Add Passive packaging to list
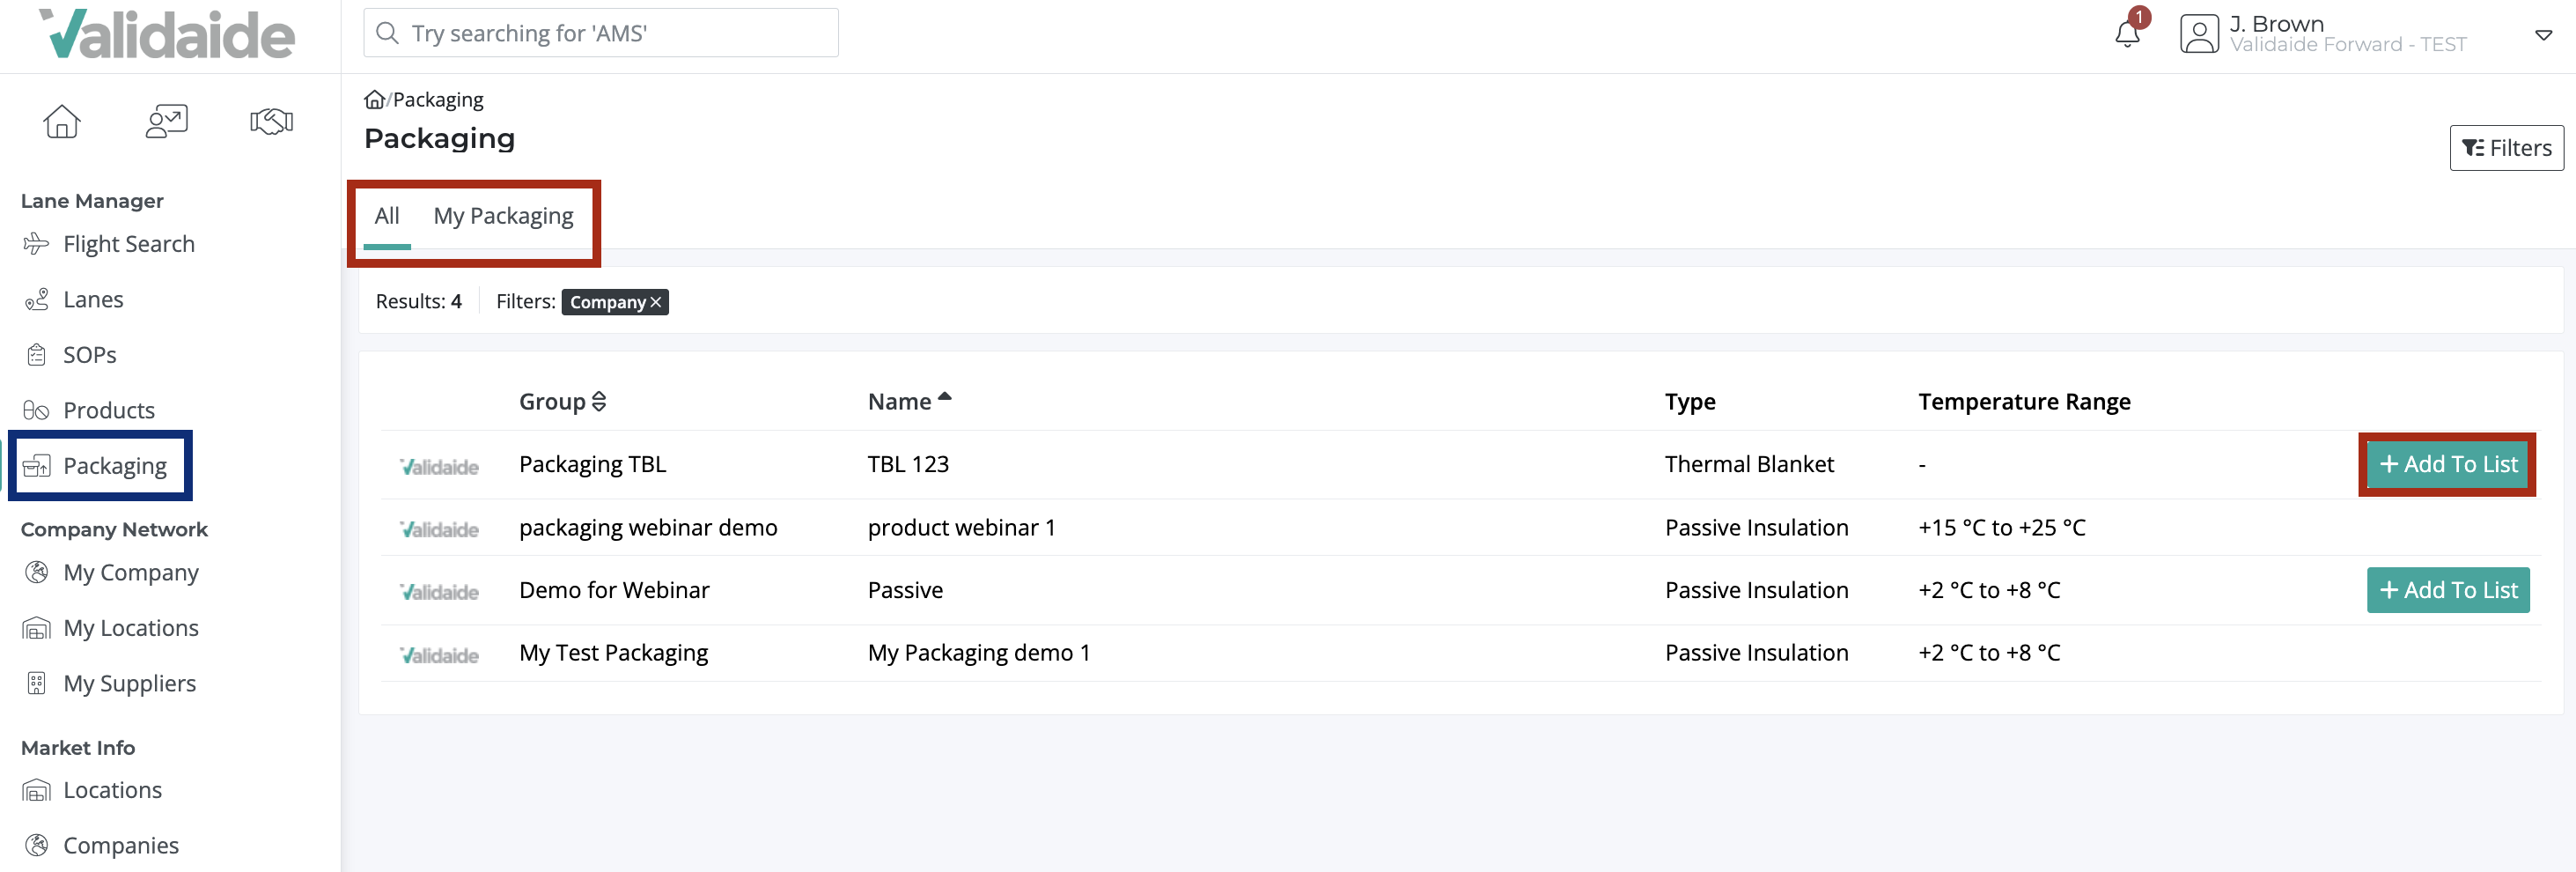 [x=2447, y=590]
